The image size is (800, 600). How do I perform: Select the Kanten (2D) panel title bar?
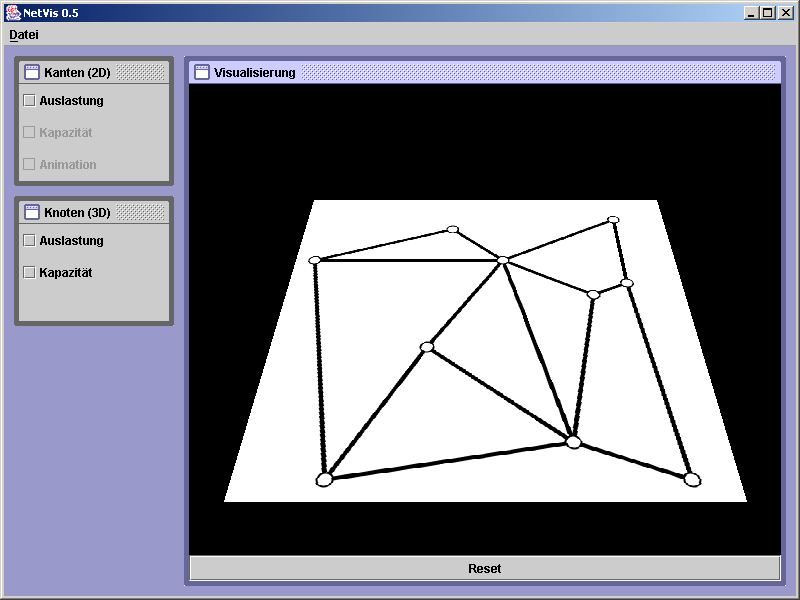tap(94, 72)
